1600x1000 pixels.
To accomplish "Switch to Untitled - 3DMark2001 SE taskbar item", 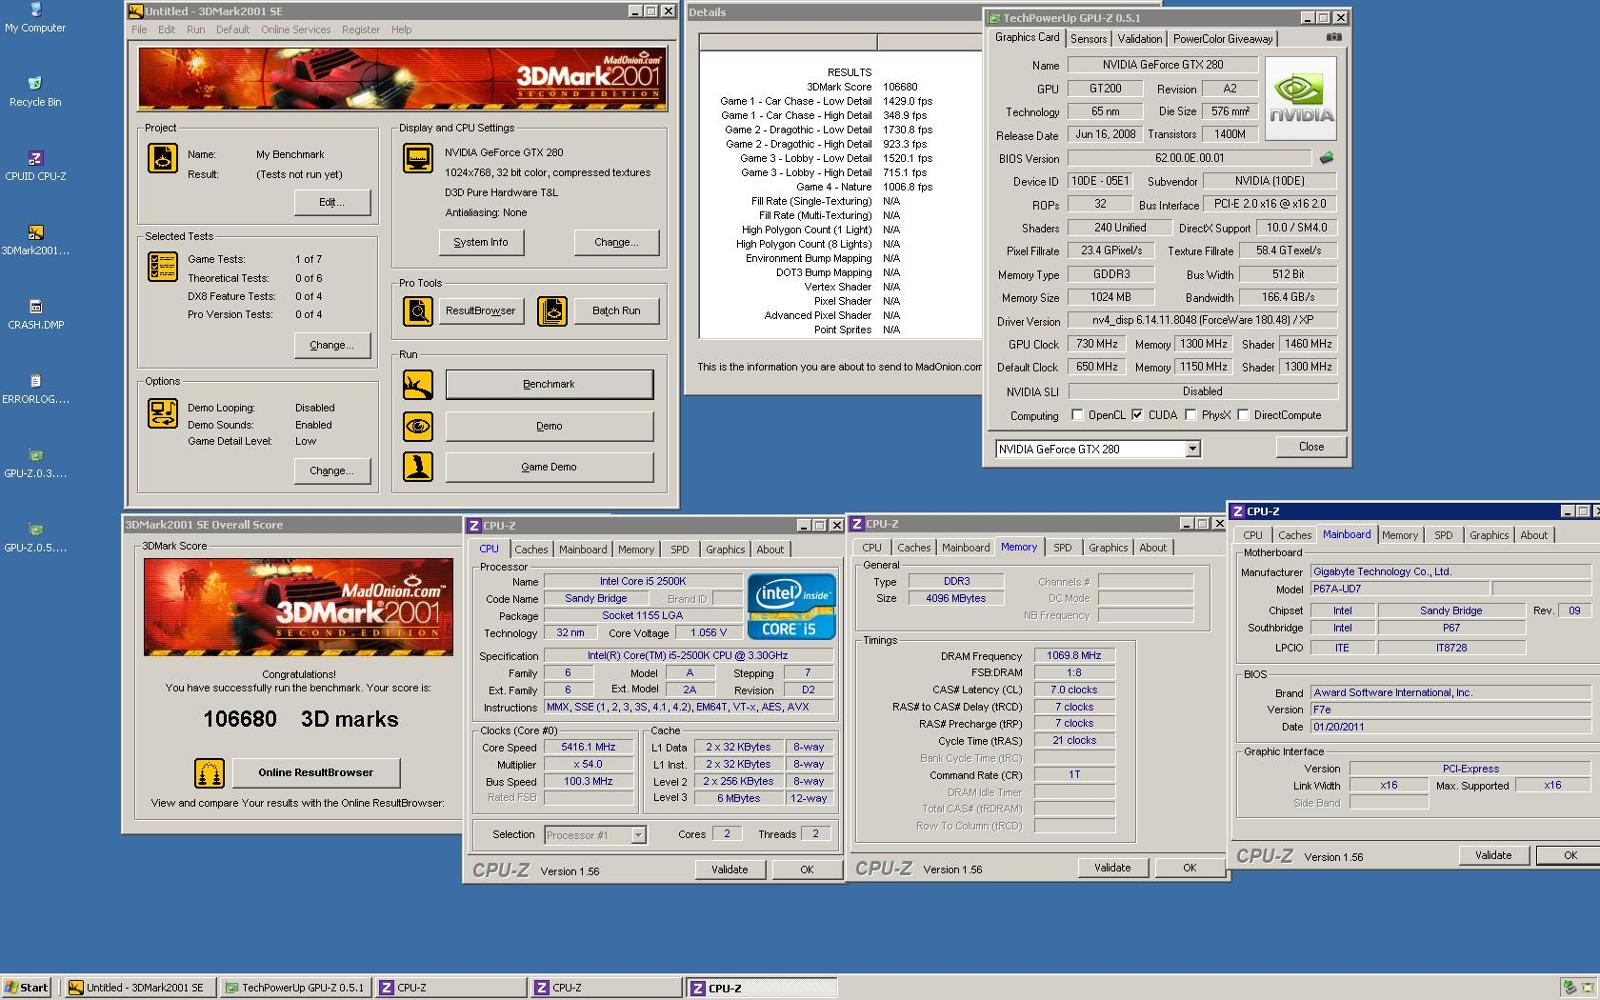I will click(139, 988).
